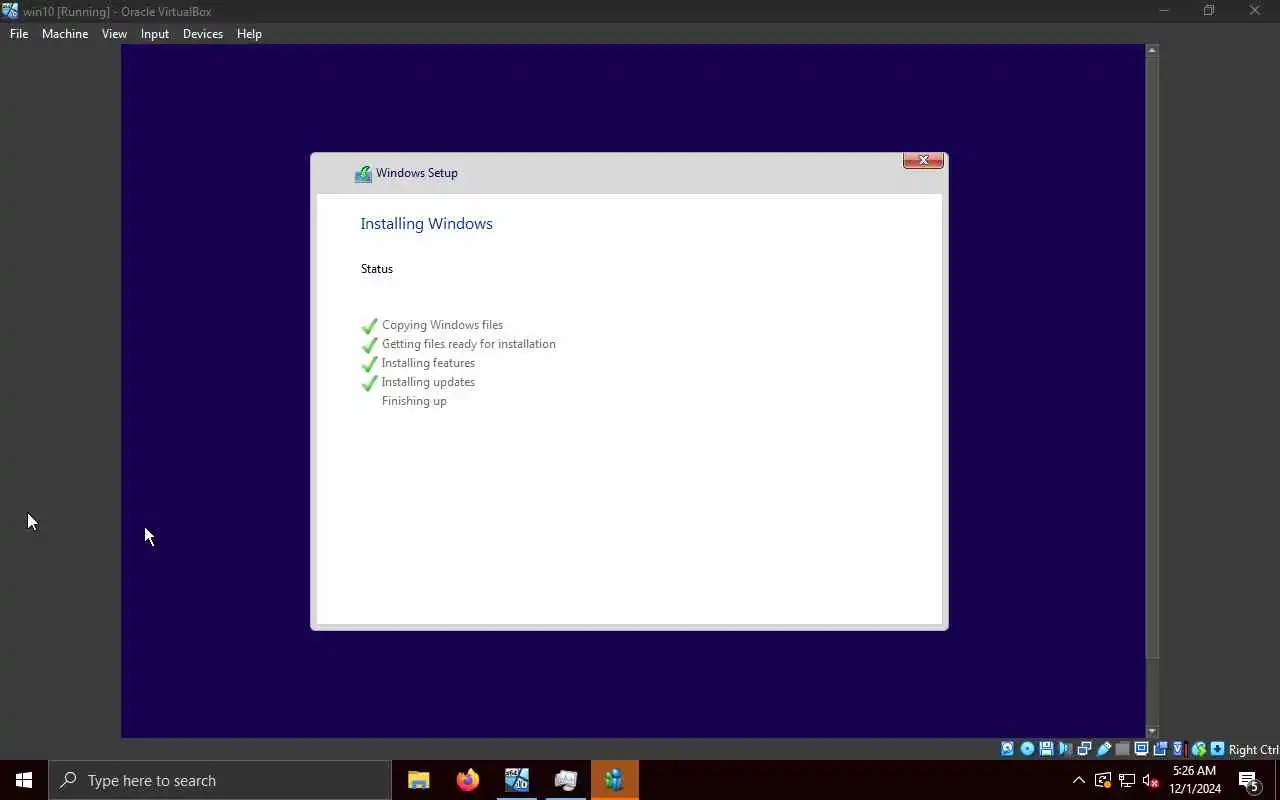This screenshot has height=800, width=1280.
Task: Click the floppy disk indicator icon
Action: point(1046,749)
